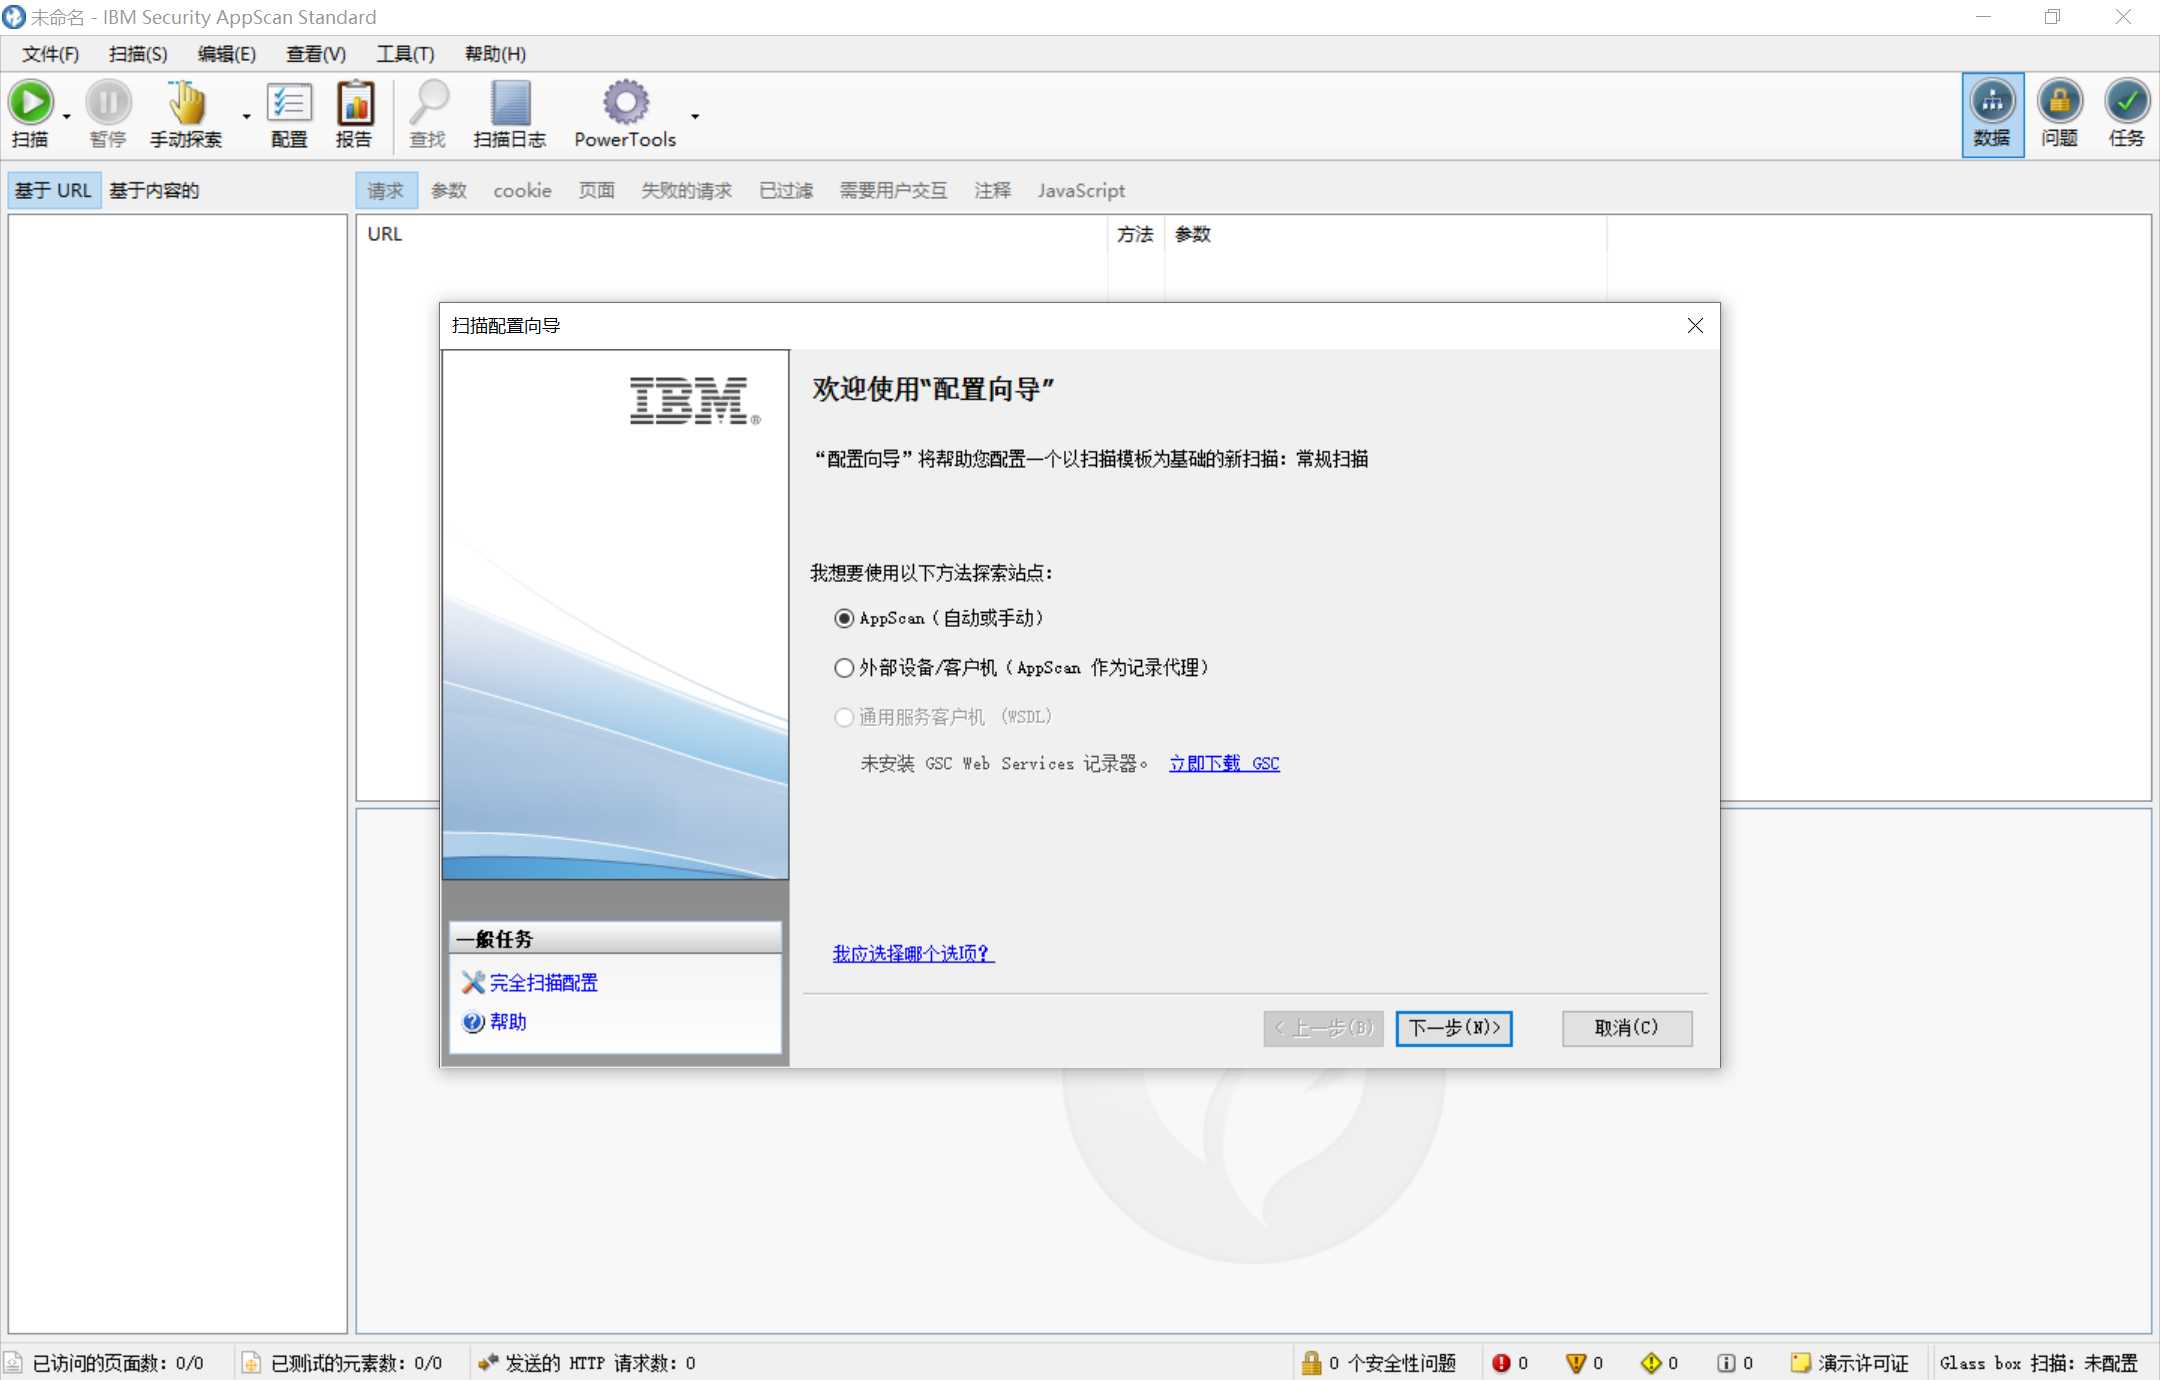Close the 扫描配置向导 dialog
This screenshot has width=2160, height=1380.
coord(1695,326)
